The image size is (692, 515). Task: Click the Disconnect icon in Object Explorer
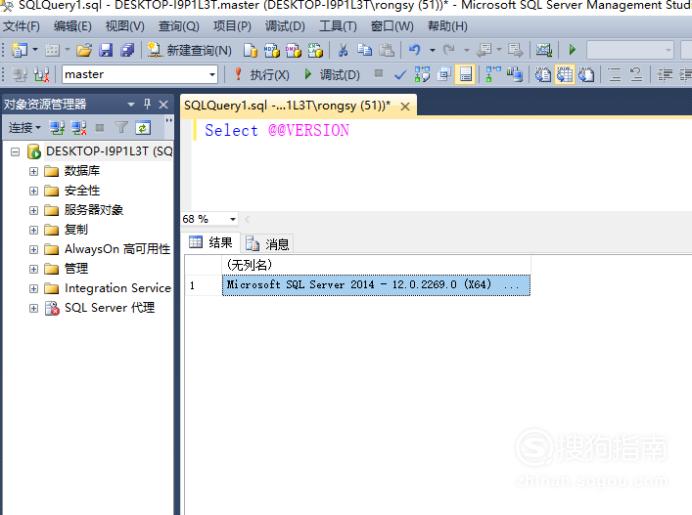click(x=79, y=128)
